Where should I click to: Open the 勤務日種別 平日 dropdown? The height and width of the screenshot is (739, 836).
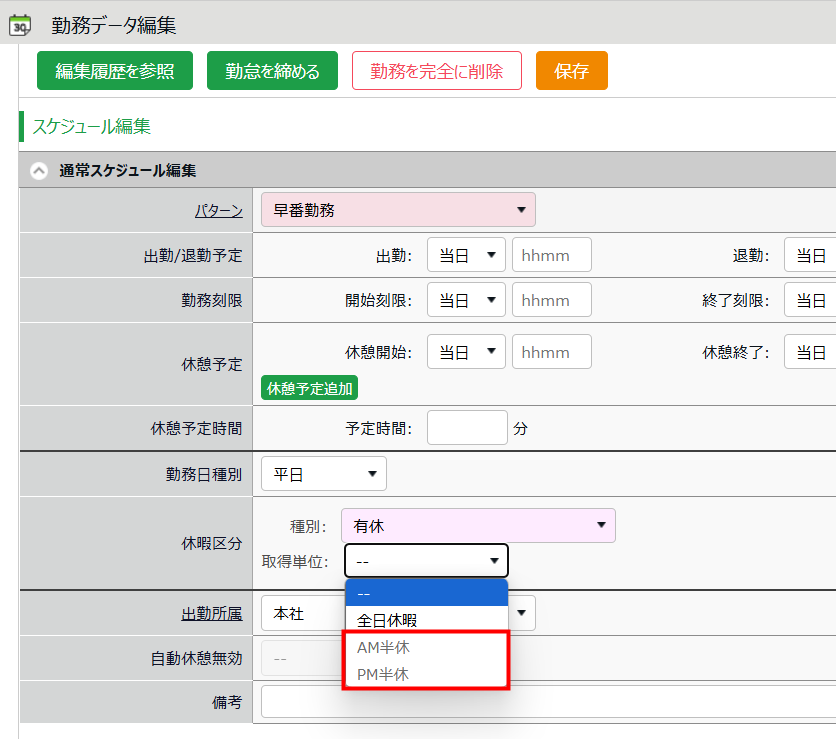point(324,473)
